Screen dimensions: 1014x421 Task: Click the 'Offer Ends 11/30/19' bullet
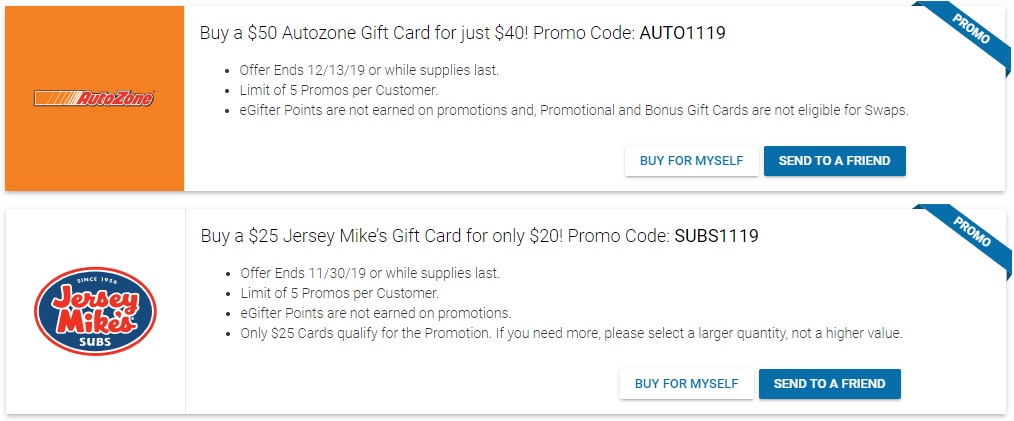tap(370, 273)
